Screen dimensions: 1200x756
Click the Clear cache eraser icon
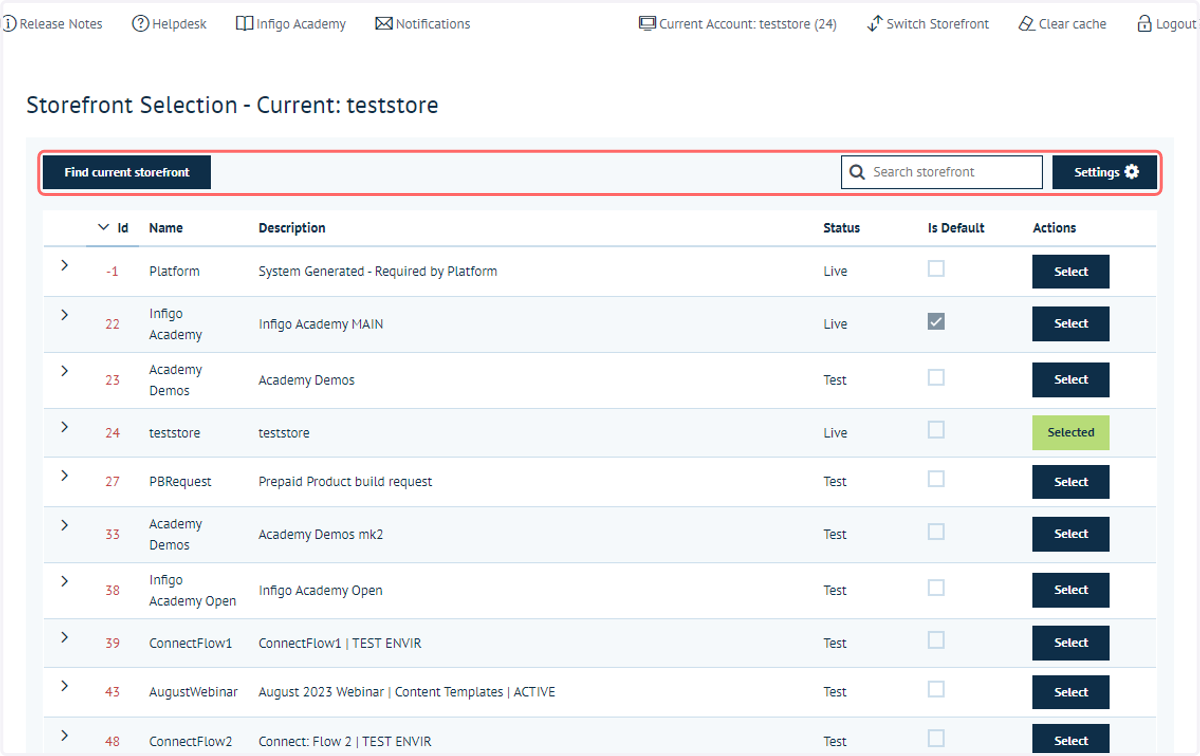tap(1027, 23)
